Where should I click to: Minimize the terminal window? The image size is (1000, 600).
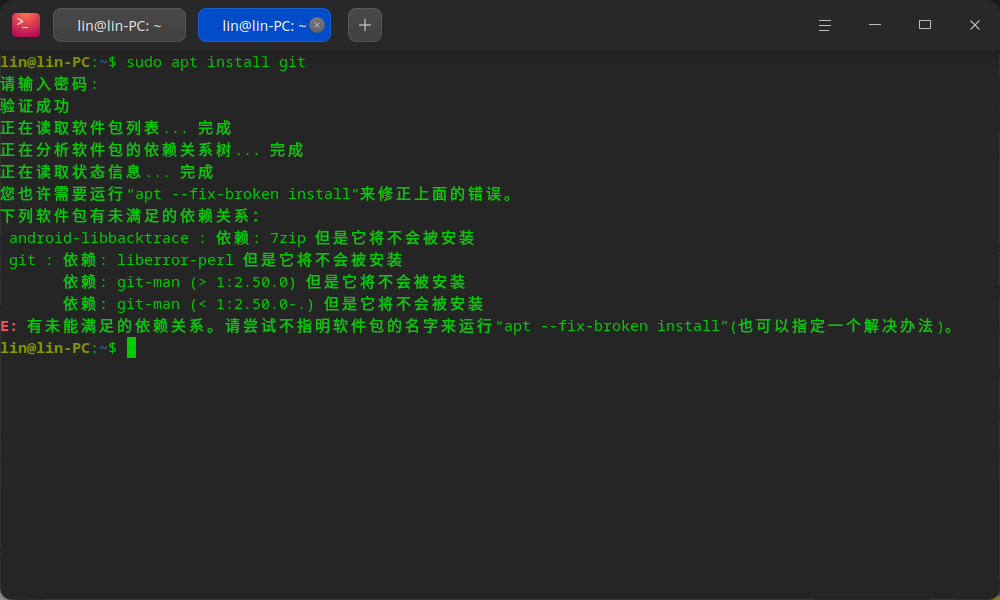875,25
